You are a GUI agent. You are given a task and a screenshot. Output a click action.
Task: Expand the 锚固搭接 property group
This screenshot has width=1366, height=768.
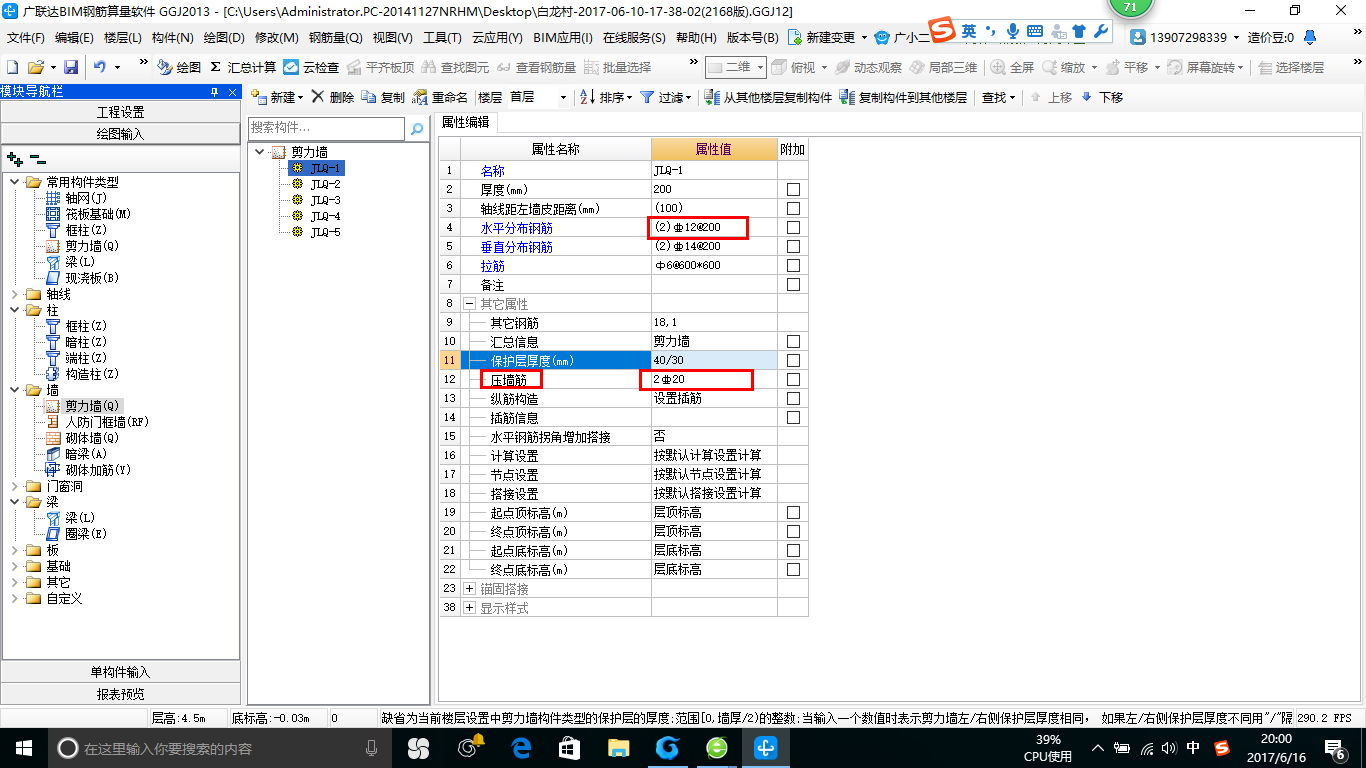pyautogui.click(x=470, y=588)
